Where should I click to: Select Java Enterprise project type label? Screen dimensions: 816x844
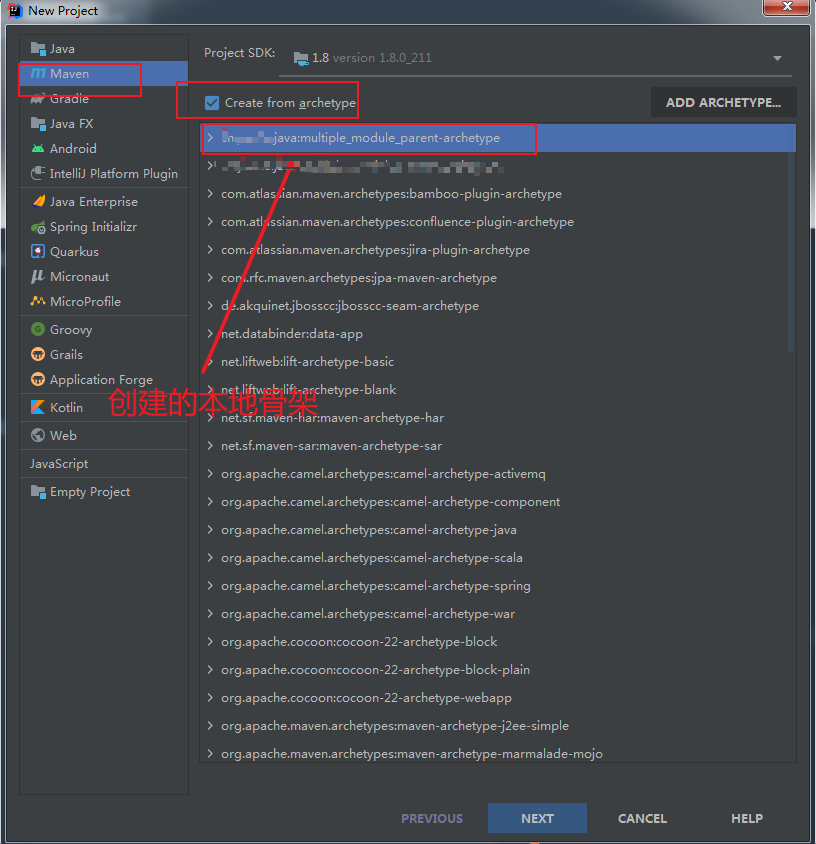click(x=94, y=202)
